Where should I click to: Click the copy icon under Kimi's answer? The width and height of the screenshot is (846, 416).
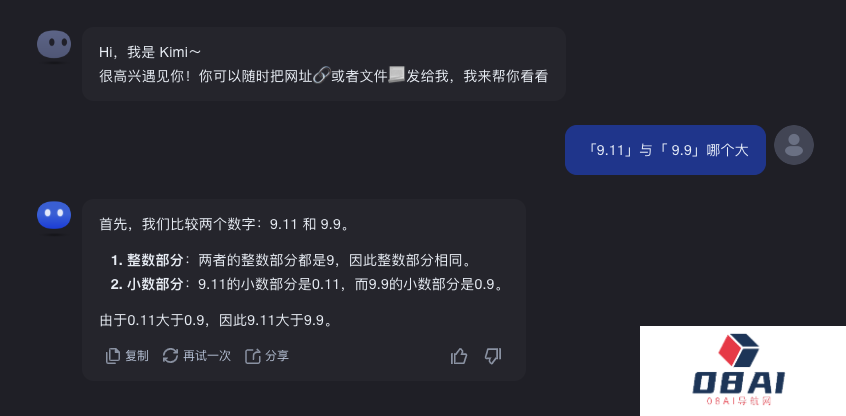click(x=113, y=355)
